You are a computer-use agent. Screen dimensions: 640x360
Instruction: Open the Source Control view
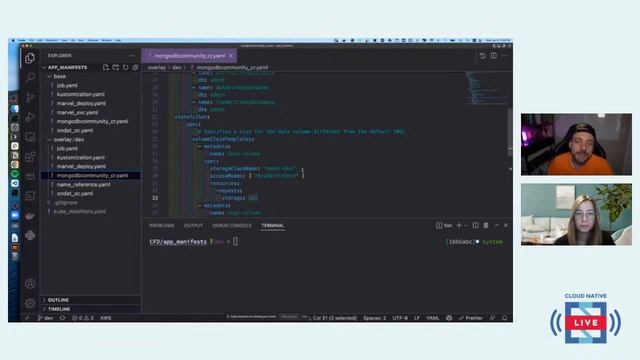click(x=30, y=97)
